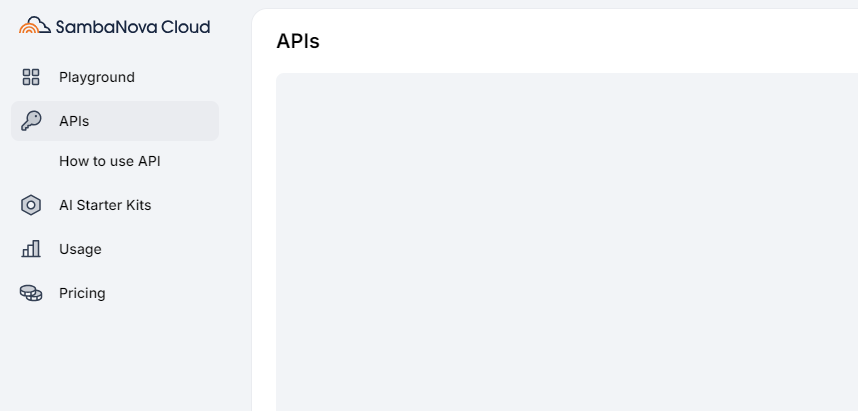Show the Usage page via its label
858x411 pixels.
(x=80, y=250)
